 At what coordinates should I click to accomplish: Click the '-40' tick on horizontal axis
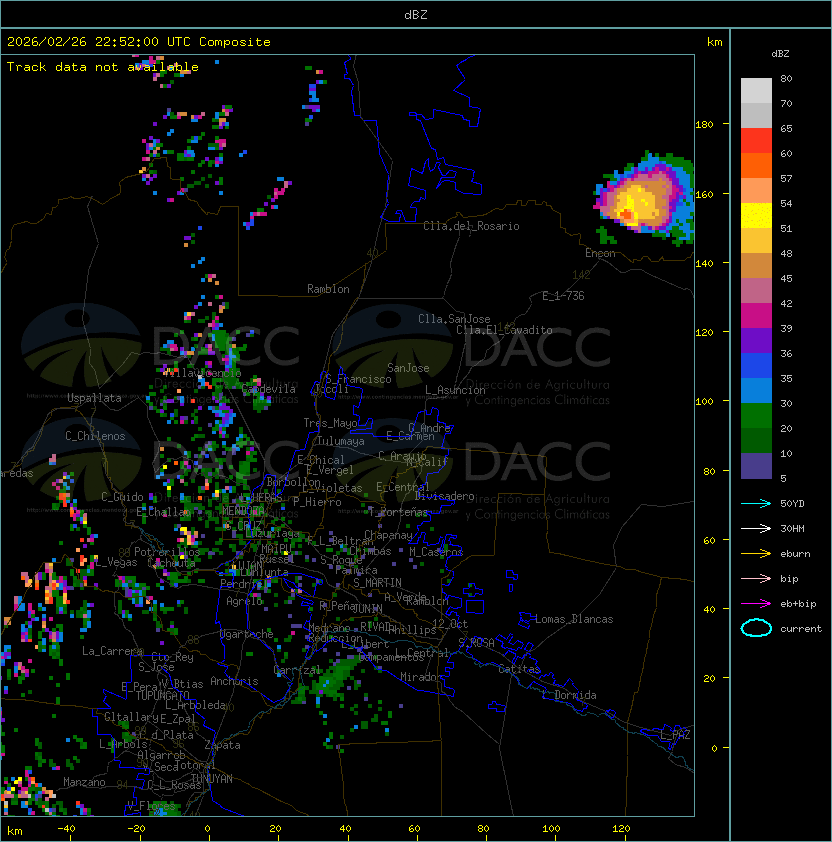tap(66, 829)
